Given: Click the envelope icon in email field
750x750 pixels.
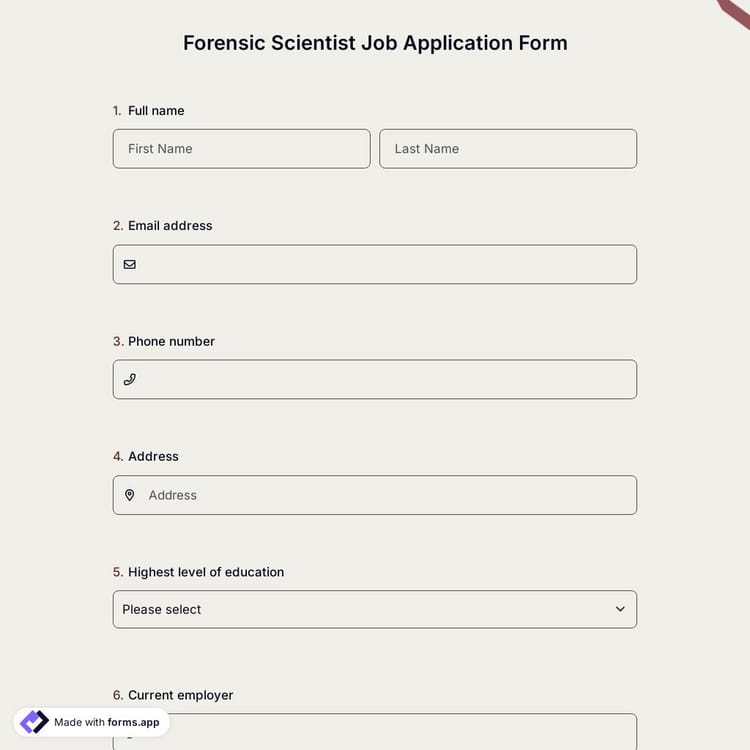Looking at the screenshot, I should tap(130, 265).
